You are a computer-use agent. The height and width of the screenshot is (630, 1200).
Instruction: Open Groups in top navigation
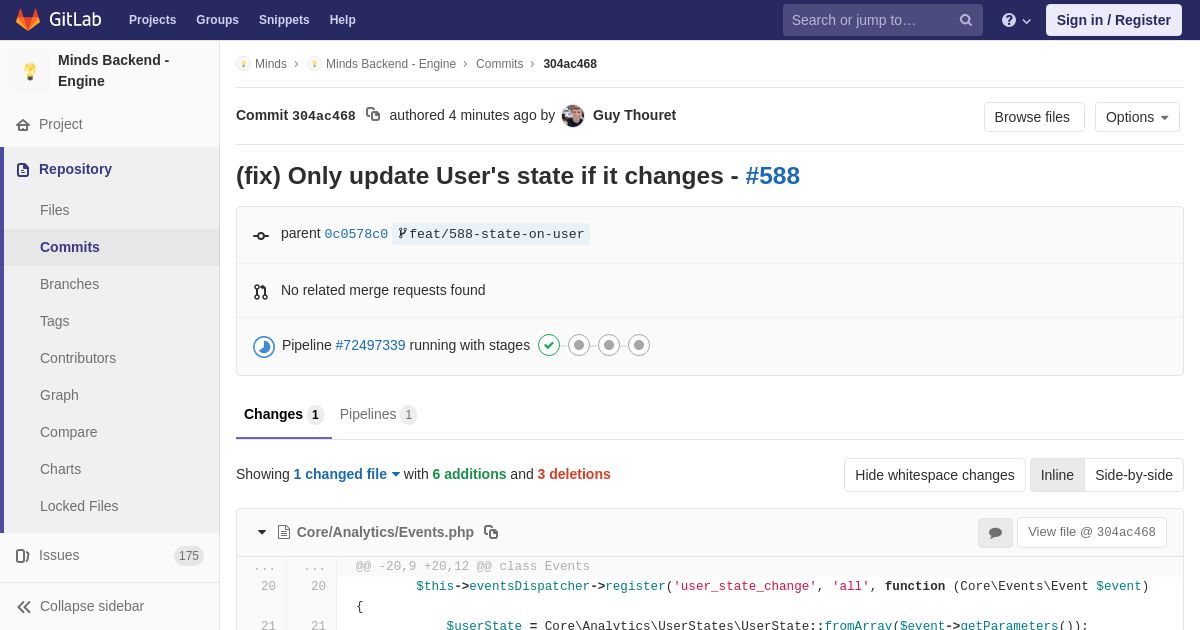[217, 20]
